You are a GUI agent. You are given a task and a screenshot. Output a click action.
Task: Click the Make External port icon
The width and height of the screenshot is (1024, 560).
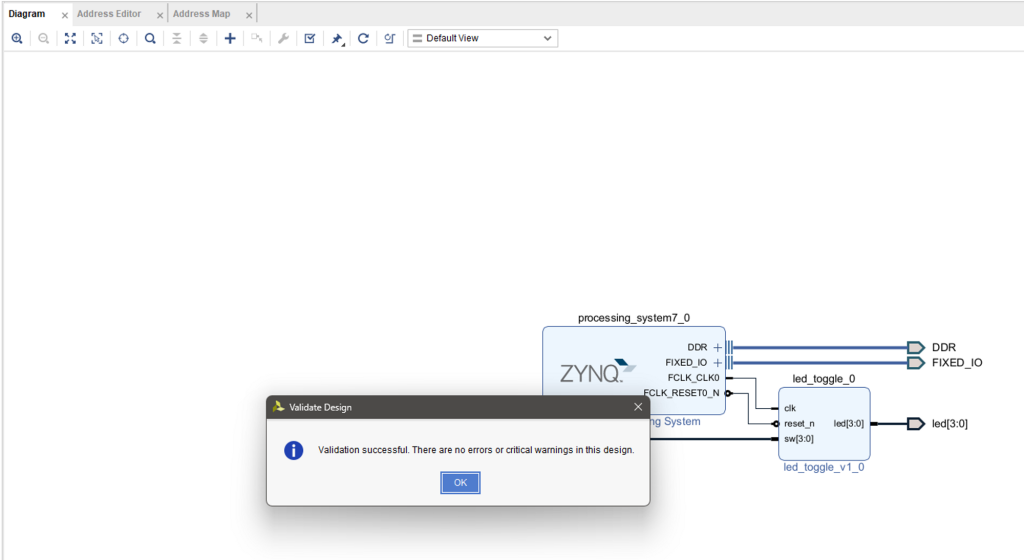(257, 39)
